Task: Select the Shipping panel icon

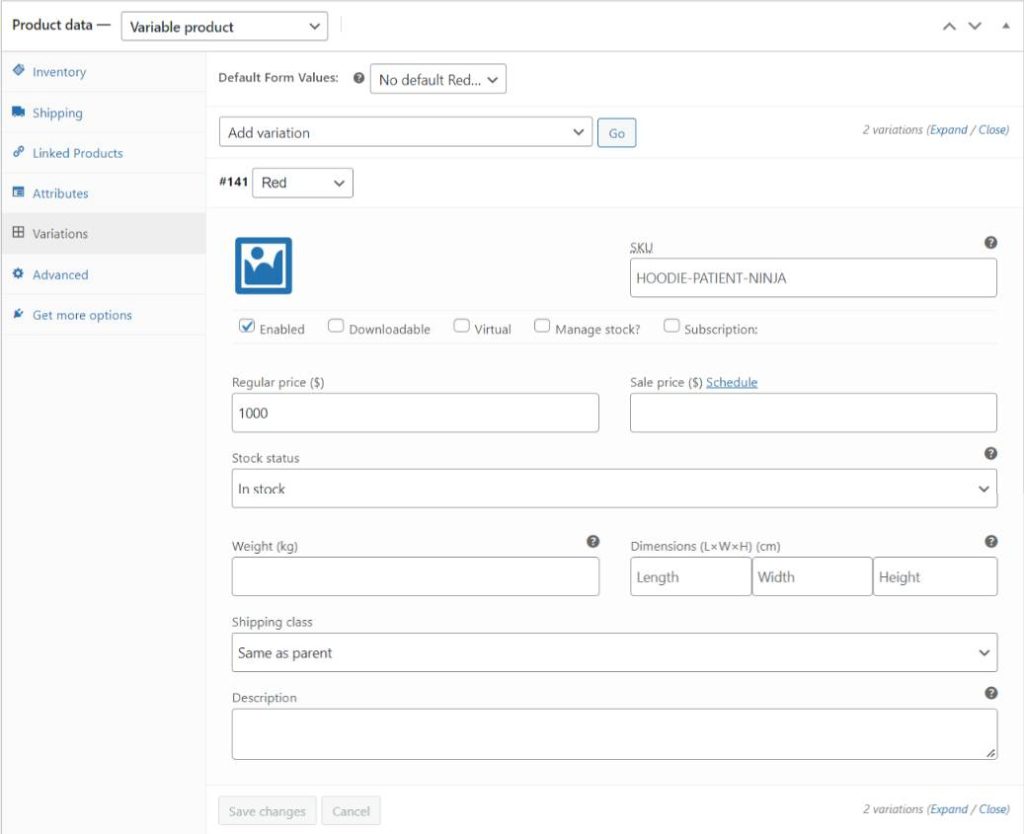Action: 18,113
